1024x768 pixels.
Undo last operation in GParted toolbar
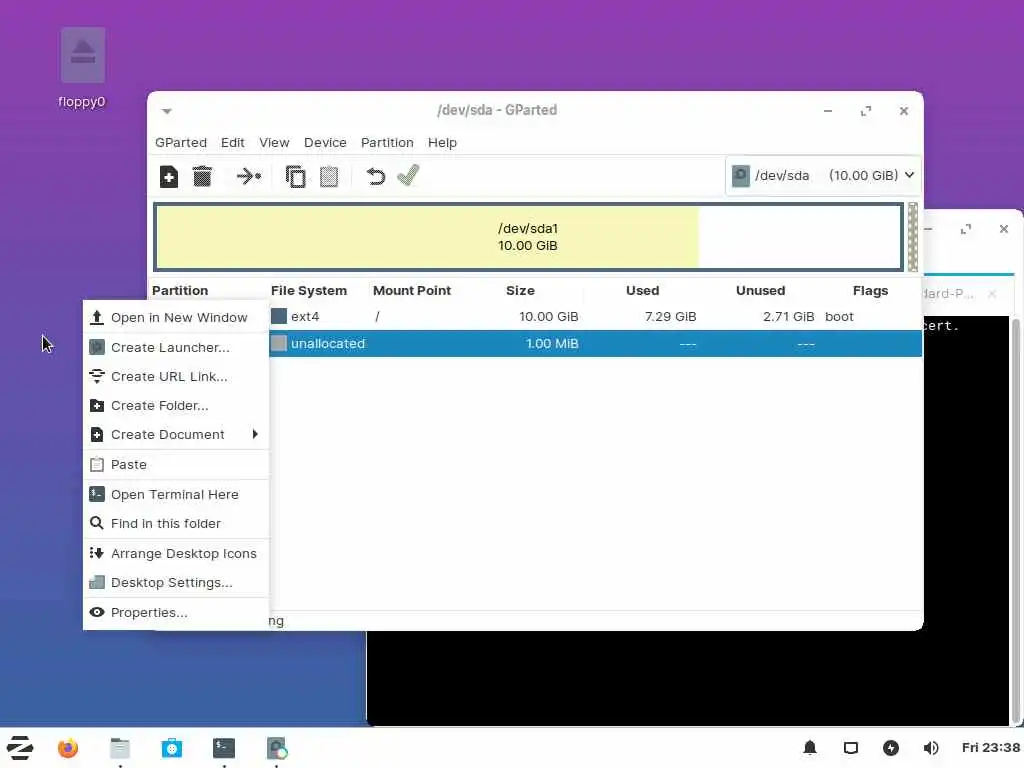point(376,176)
